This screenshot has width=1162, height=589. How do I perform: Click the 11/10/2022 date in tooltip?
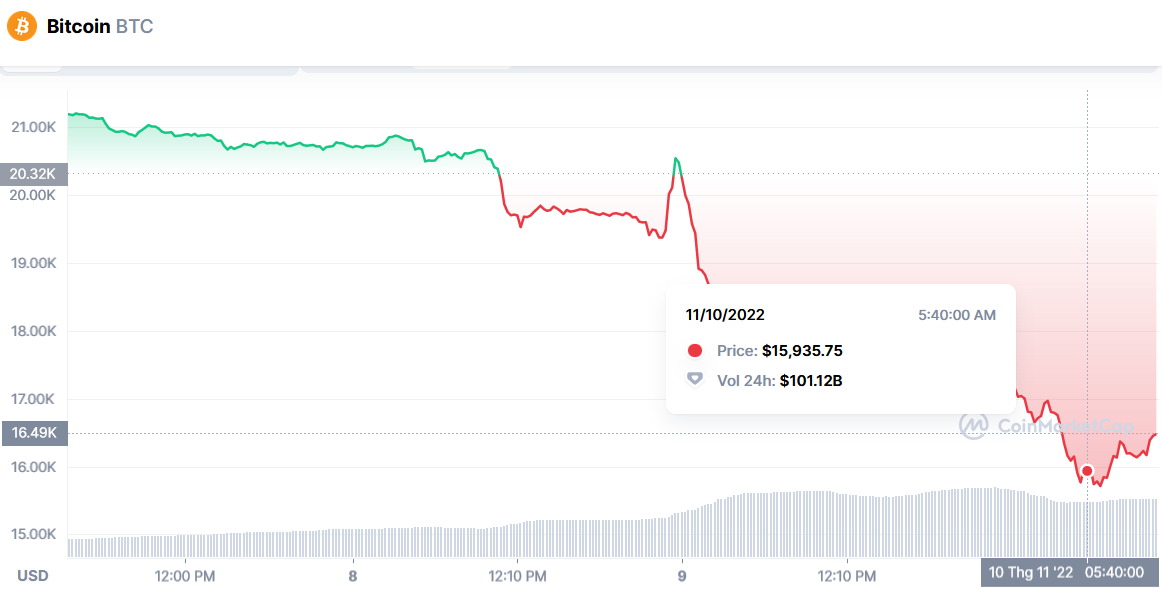(725, 315)
